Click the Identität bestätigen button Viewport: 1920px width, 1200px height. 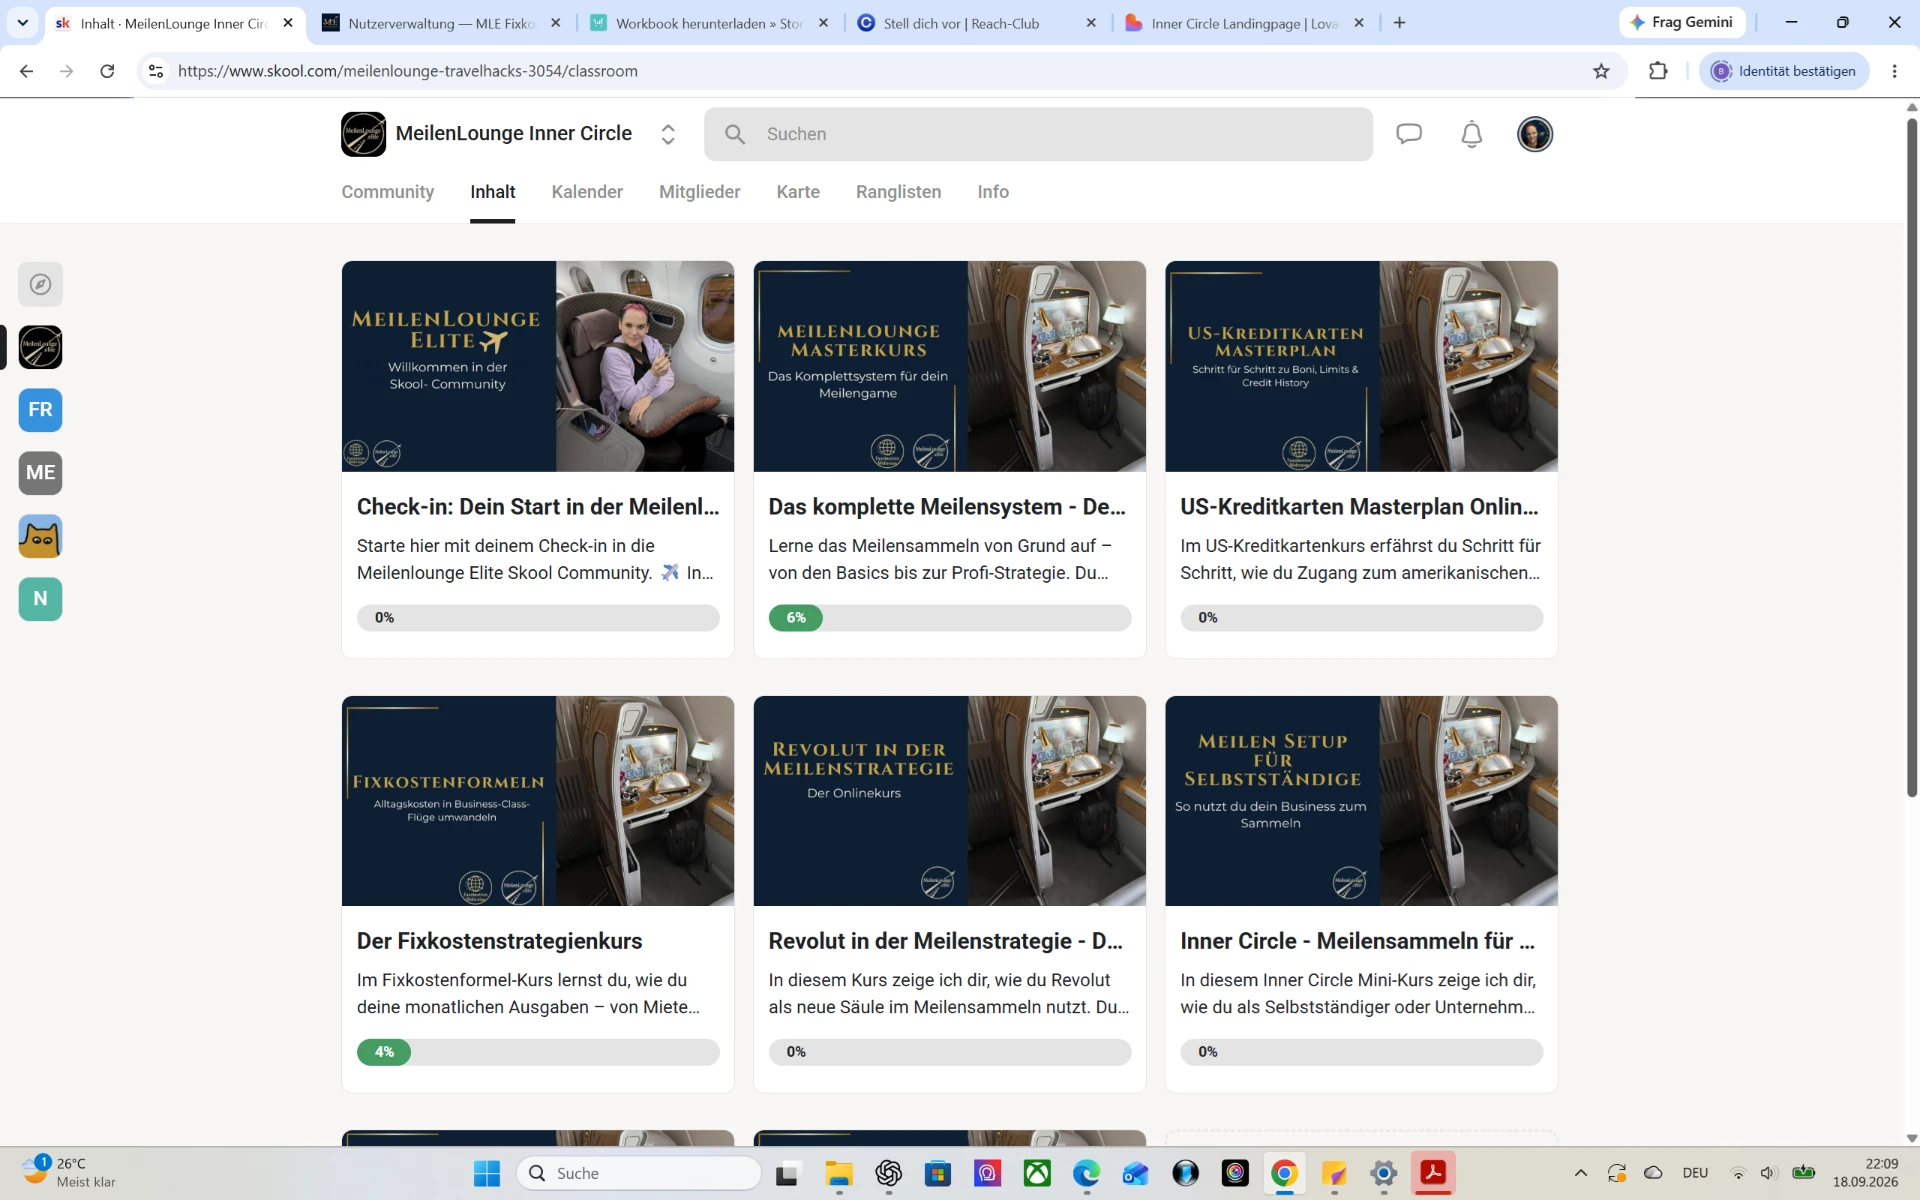coord(1784,71)
